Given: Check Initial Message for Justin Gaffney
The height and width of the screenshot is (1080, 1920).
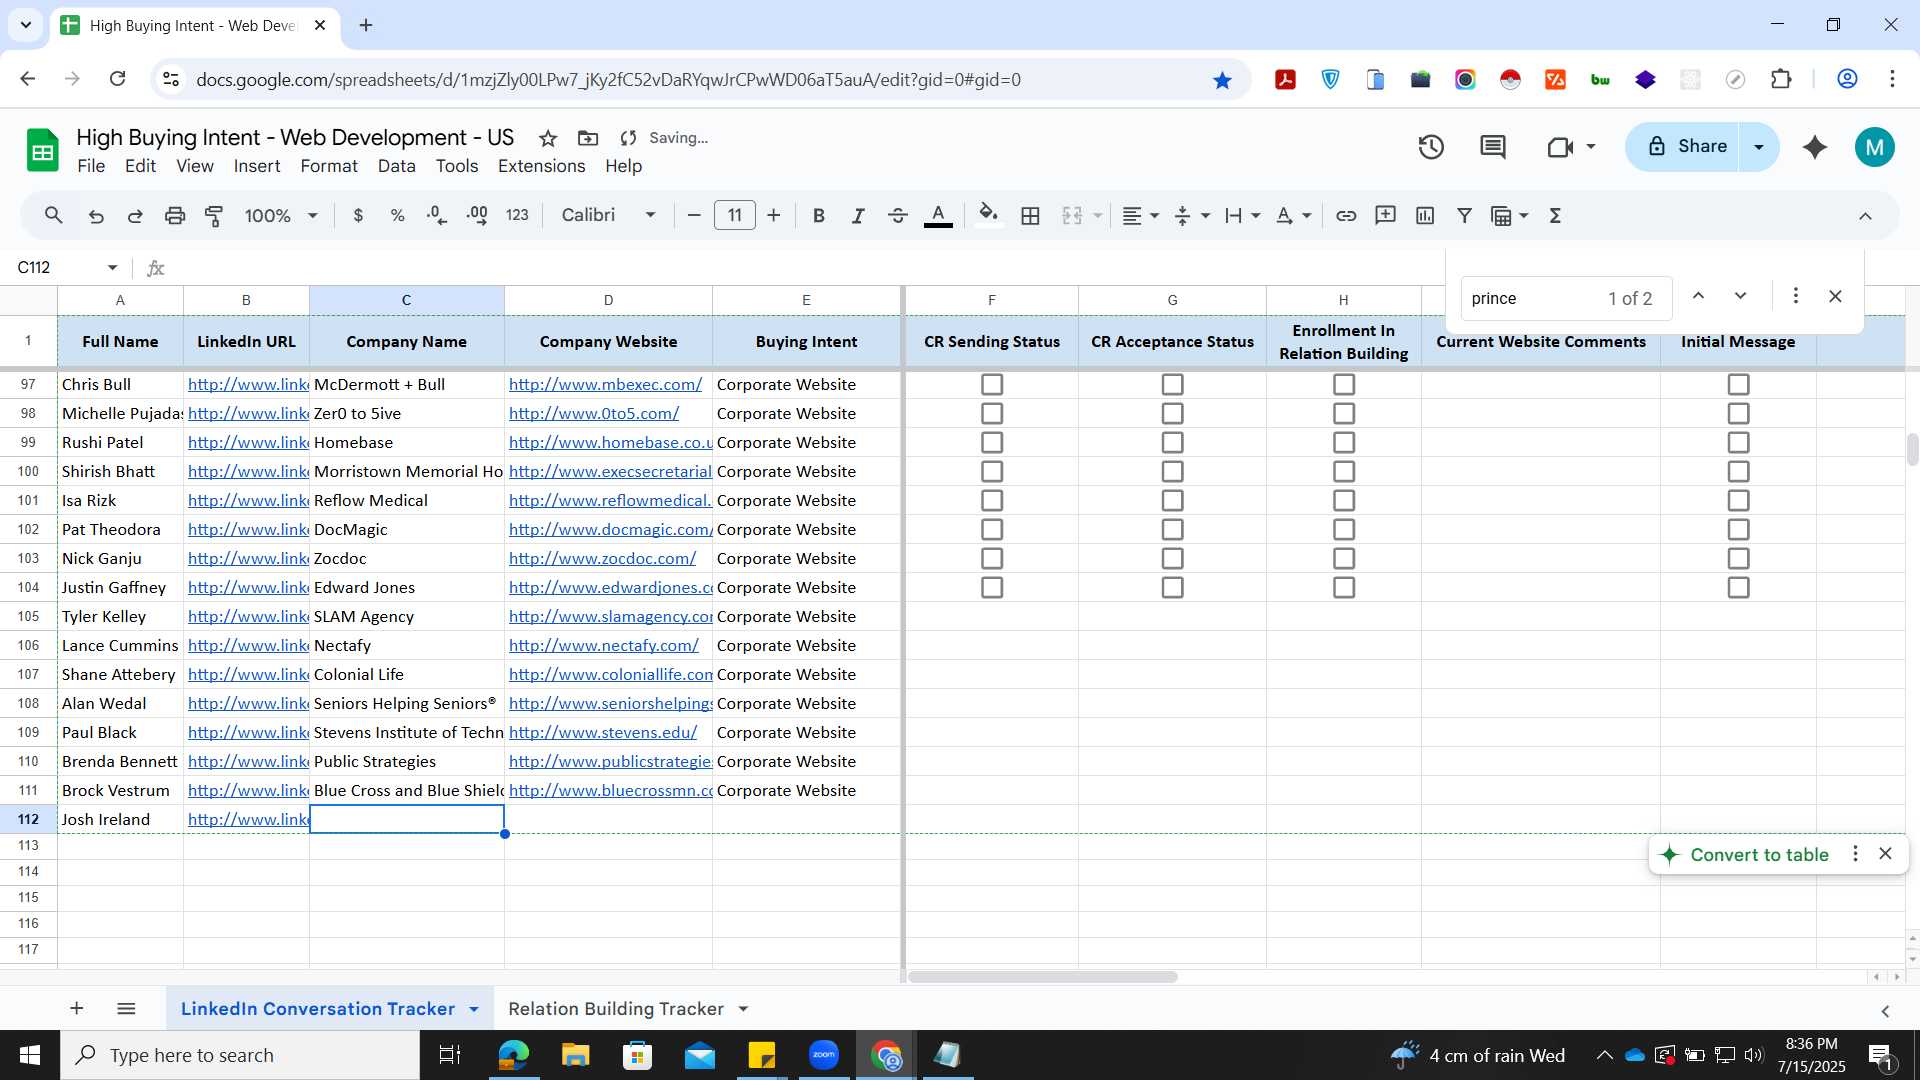Looking at the screenshot, I should (1739, 588).
